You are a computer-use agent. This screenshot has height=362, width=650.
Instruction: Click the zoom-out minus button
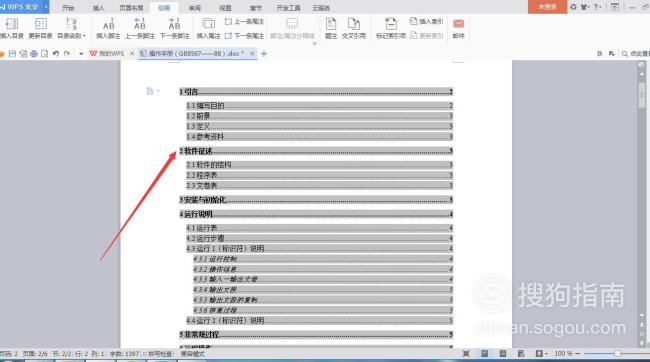pyautogui.click(x=578, y=354)
